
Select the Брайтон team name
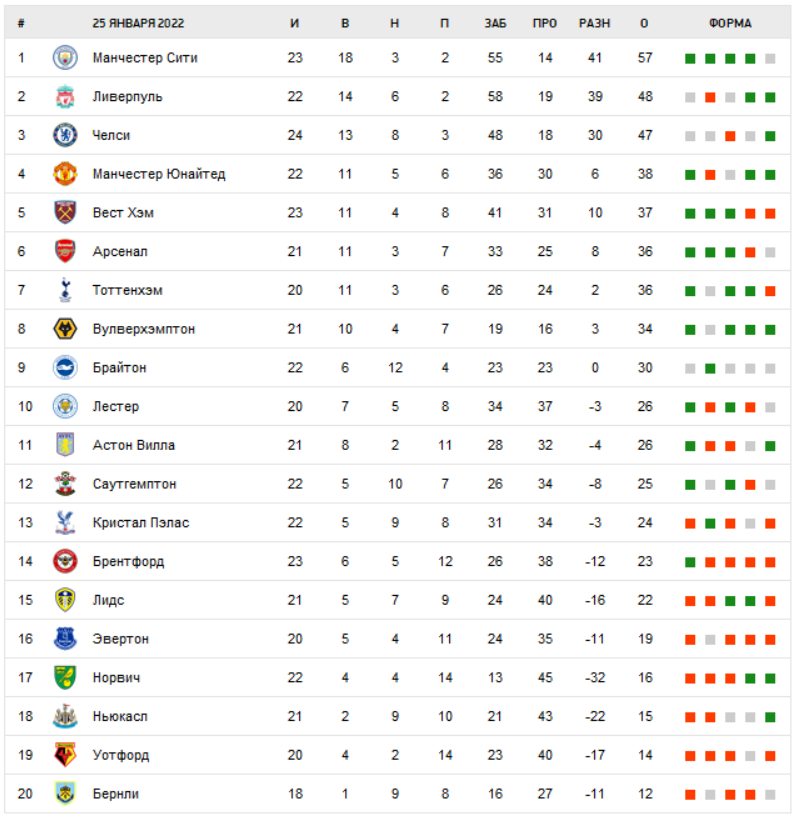coord(119,368)
